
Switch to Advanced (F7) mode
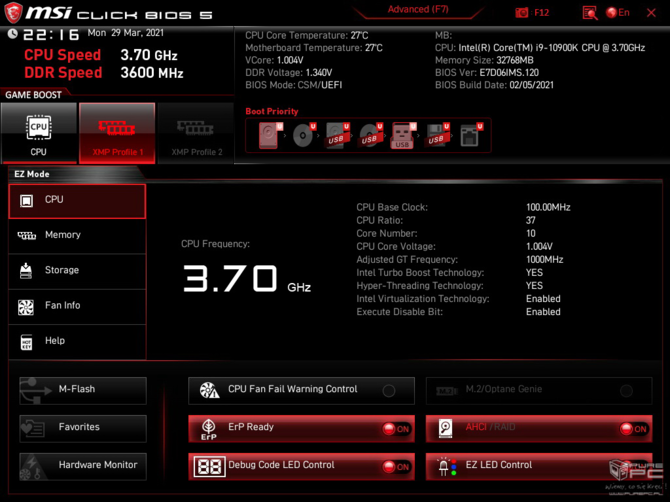click(x=418, y=9)
